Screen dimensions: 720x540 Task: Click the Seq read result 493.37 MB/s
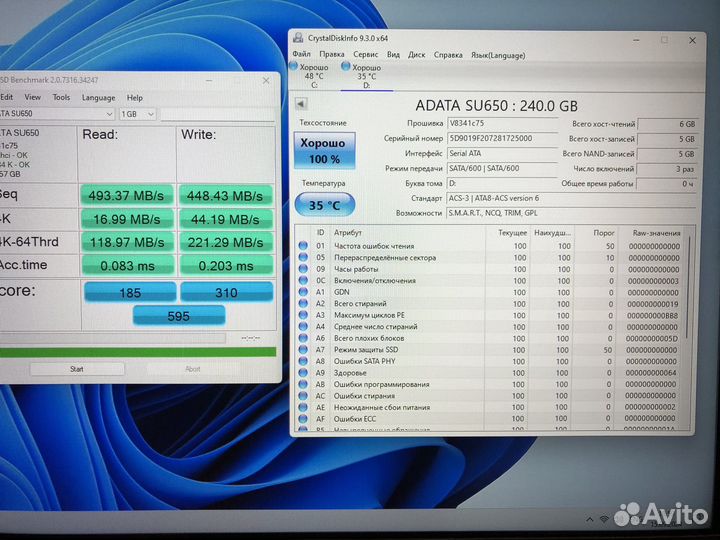[126, 196]
